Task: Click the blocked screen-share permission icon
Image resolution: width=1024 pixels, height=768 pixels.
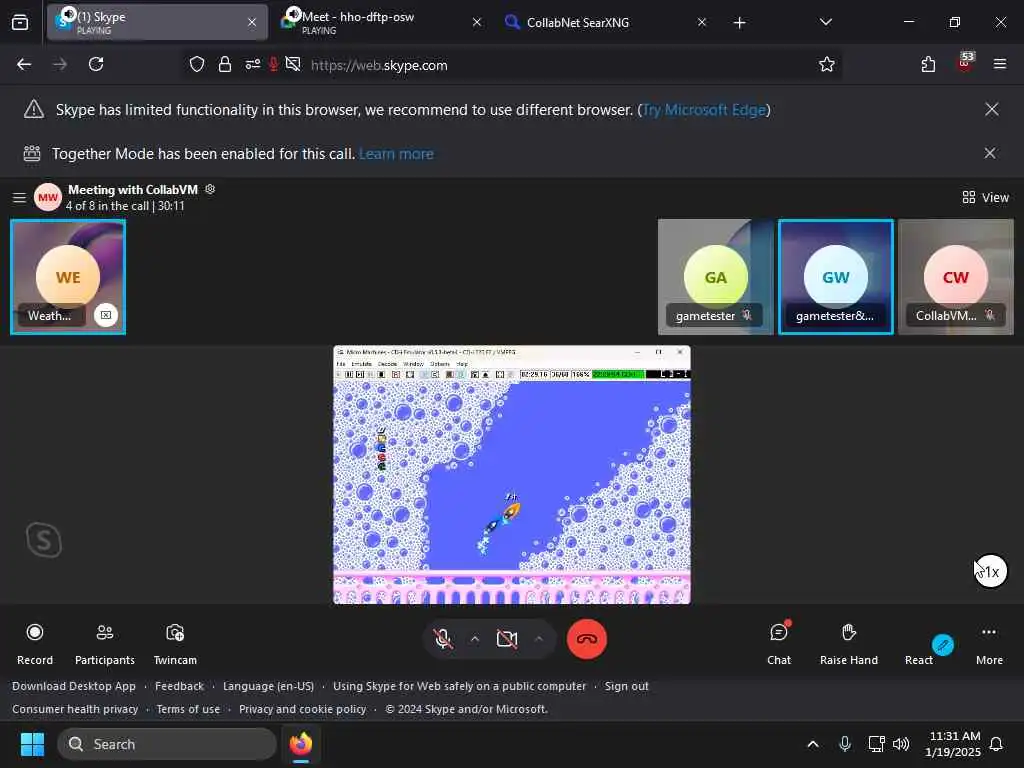Action: coord(293,64)
